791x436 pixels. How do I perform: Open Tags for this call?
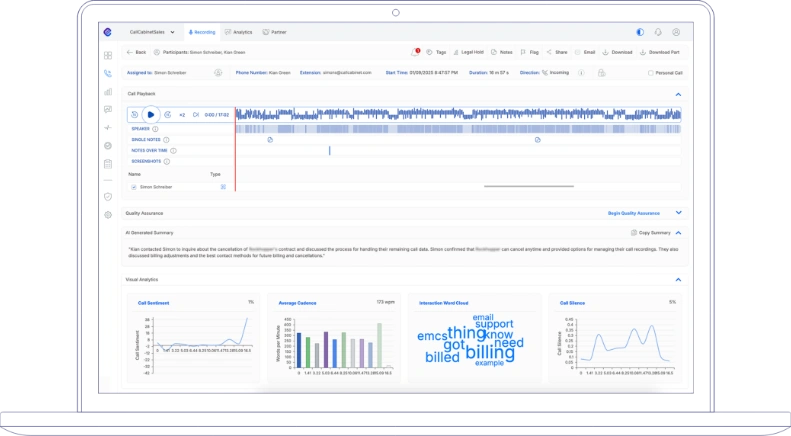pyautogui.click(x=436, y=52)
